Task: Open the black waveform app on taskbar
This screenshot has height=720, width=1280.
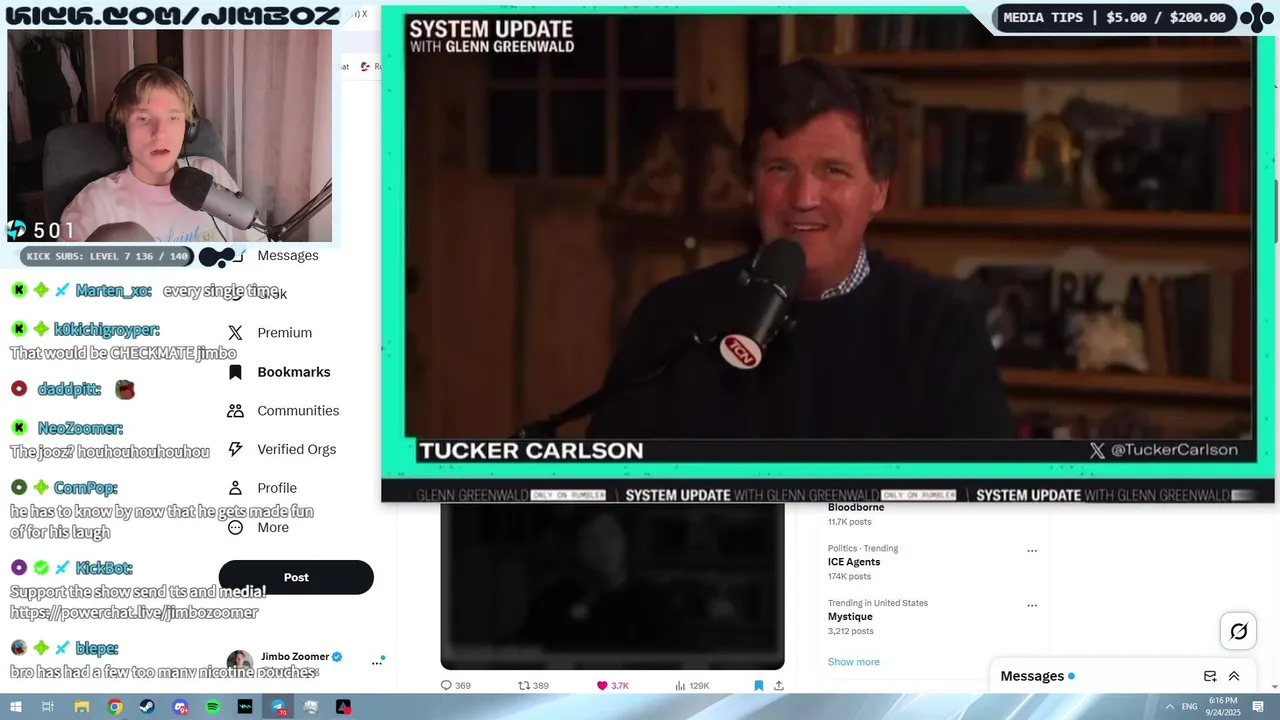Action: click(x=245, y=707)
